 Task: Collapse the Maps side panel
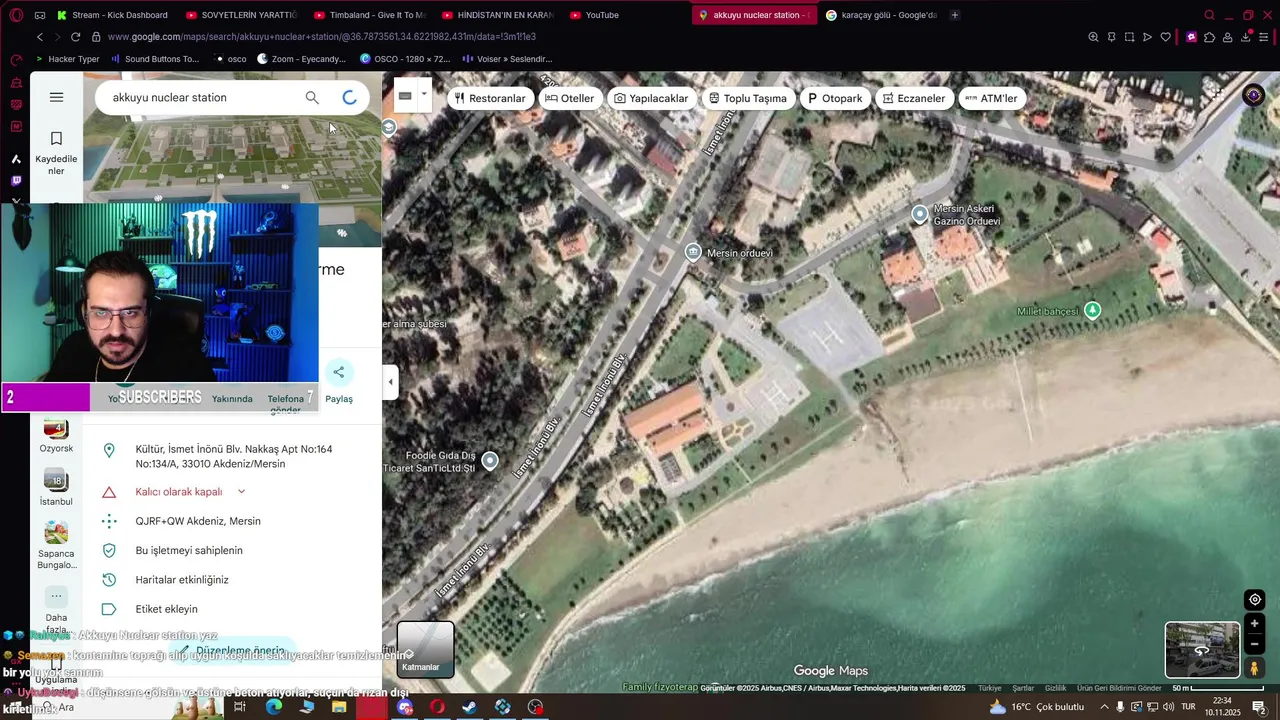coord(390,382)
